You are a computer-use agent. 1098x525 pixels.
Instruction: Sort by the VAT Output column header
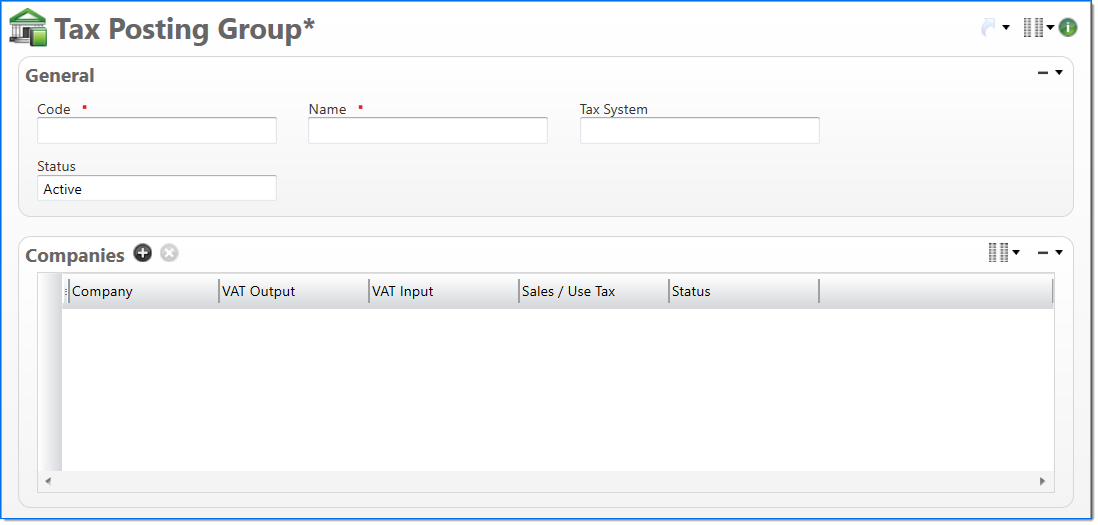292,292
